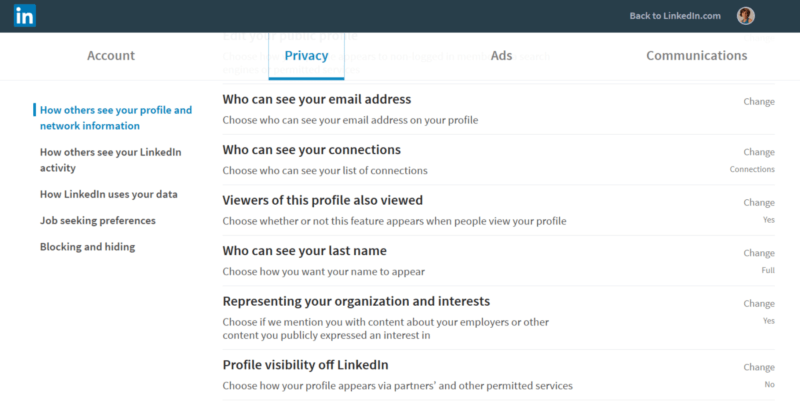Open How LinkedIn uses your data
The image size is (800, 404).
[x=109, y=194]
